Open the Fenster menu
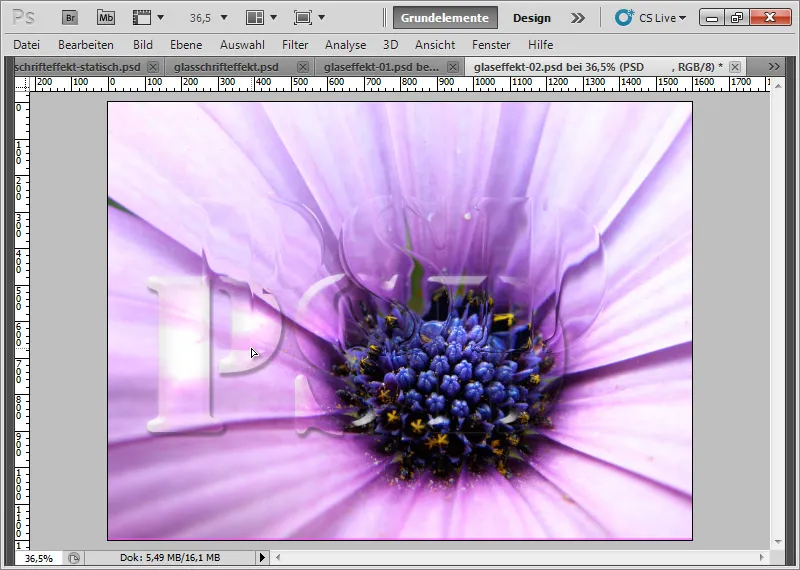 [491, 45]
